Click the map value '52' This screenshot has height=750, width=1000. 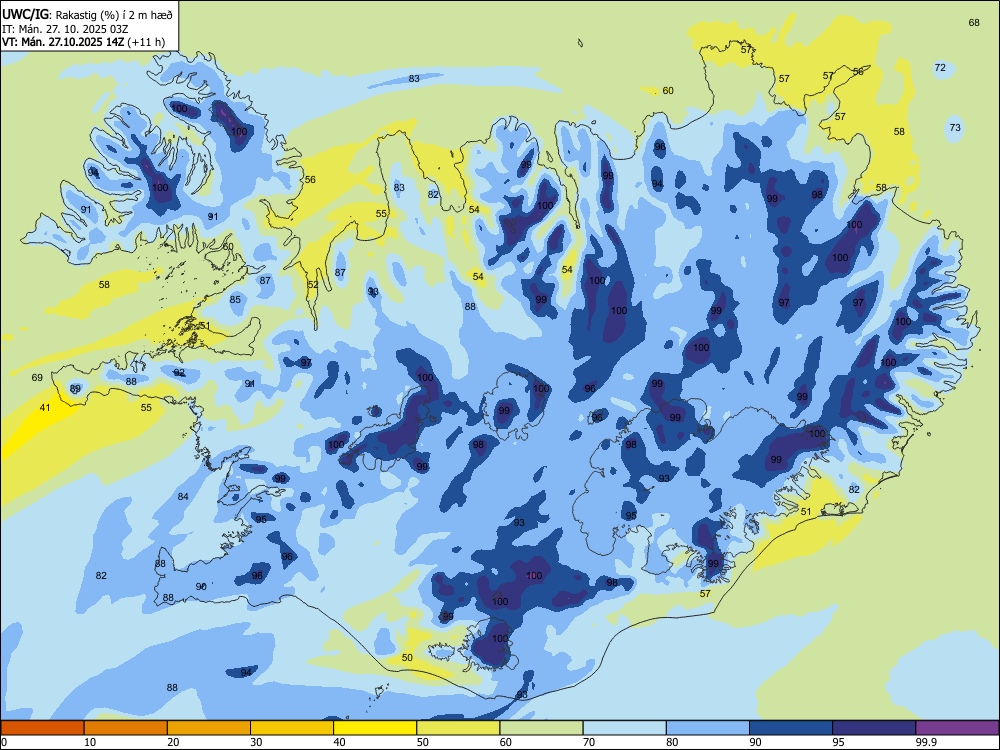(x=312, y=284)
